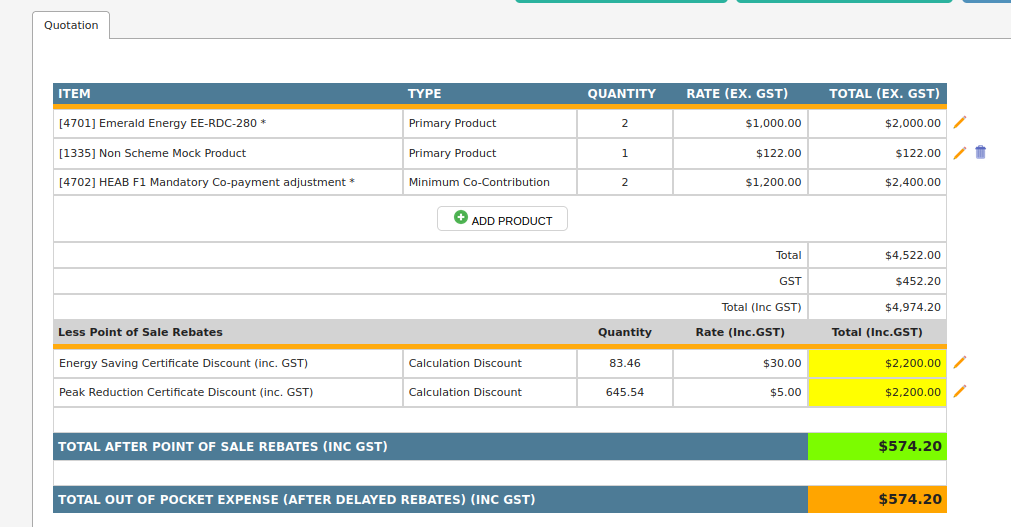1011x527 pixels.
Task: Delete the Non Scheme Mock Product row
Action: point(980,153)
